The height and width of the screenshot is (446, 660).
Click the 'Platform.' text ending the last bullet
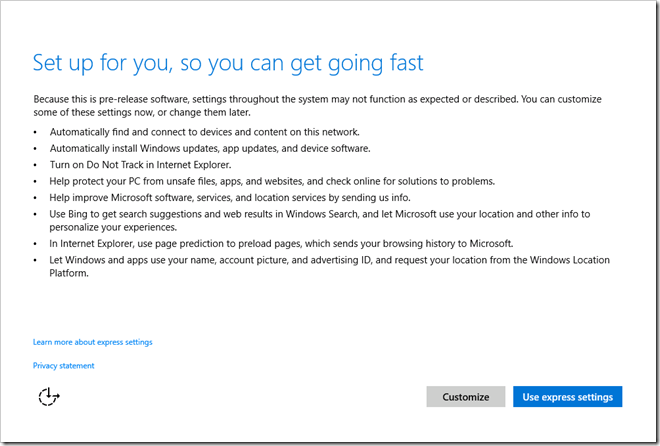click(69, 272)
